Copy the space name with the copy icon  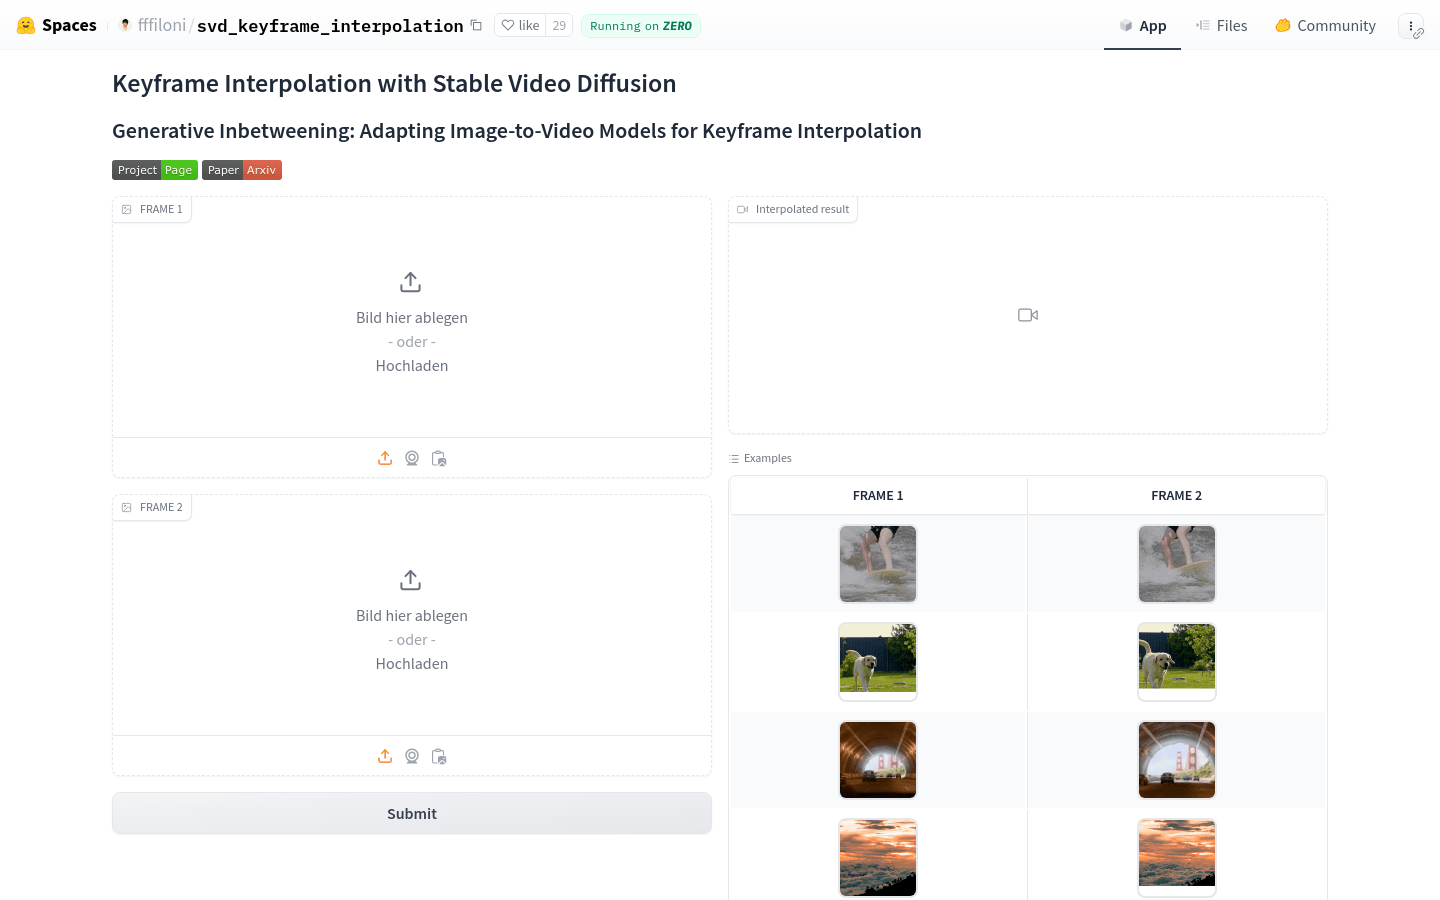tap(476, 25)
